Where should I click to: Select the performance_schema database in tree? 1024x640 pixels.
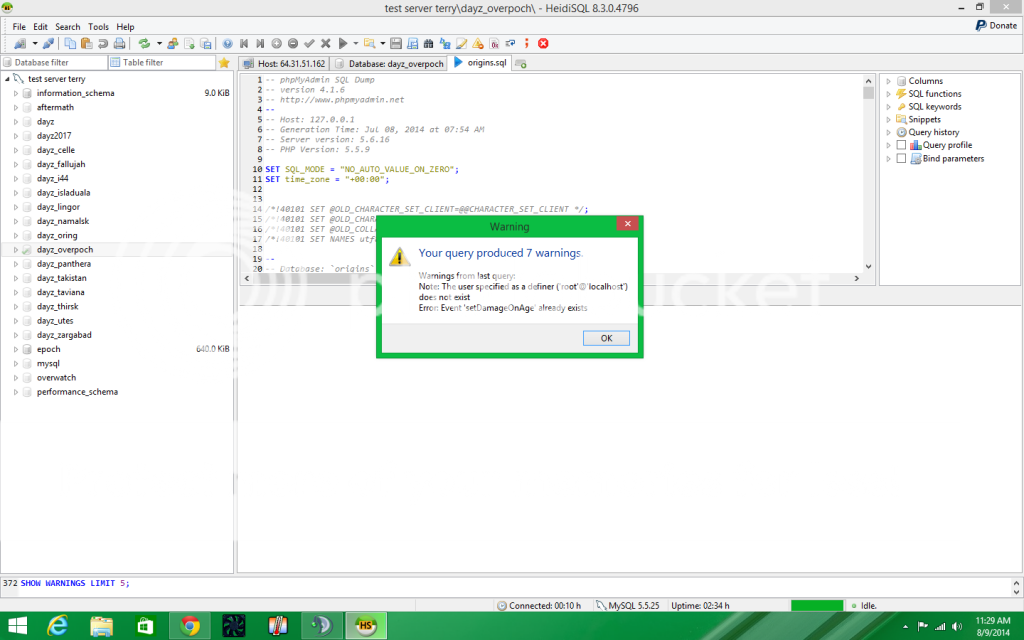77,392
